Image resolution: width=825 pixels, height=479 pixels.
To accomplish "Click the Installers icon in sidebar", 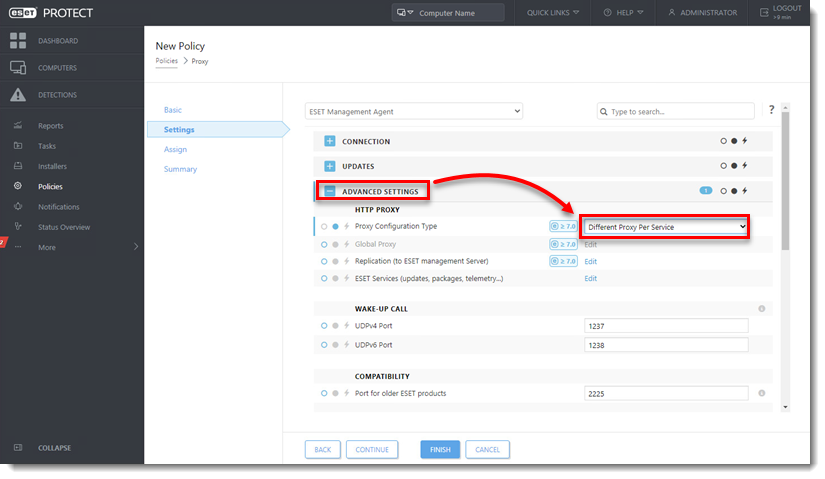I will tap(18, 166).
